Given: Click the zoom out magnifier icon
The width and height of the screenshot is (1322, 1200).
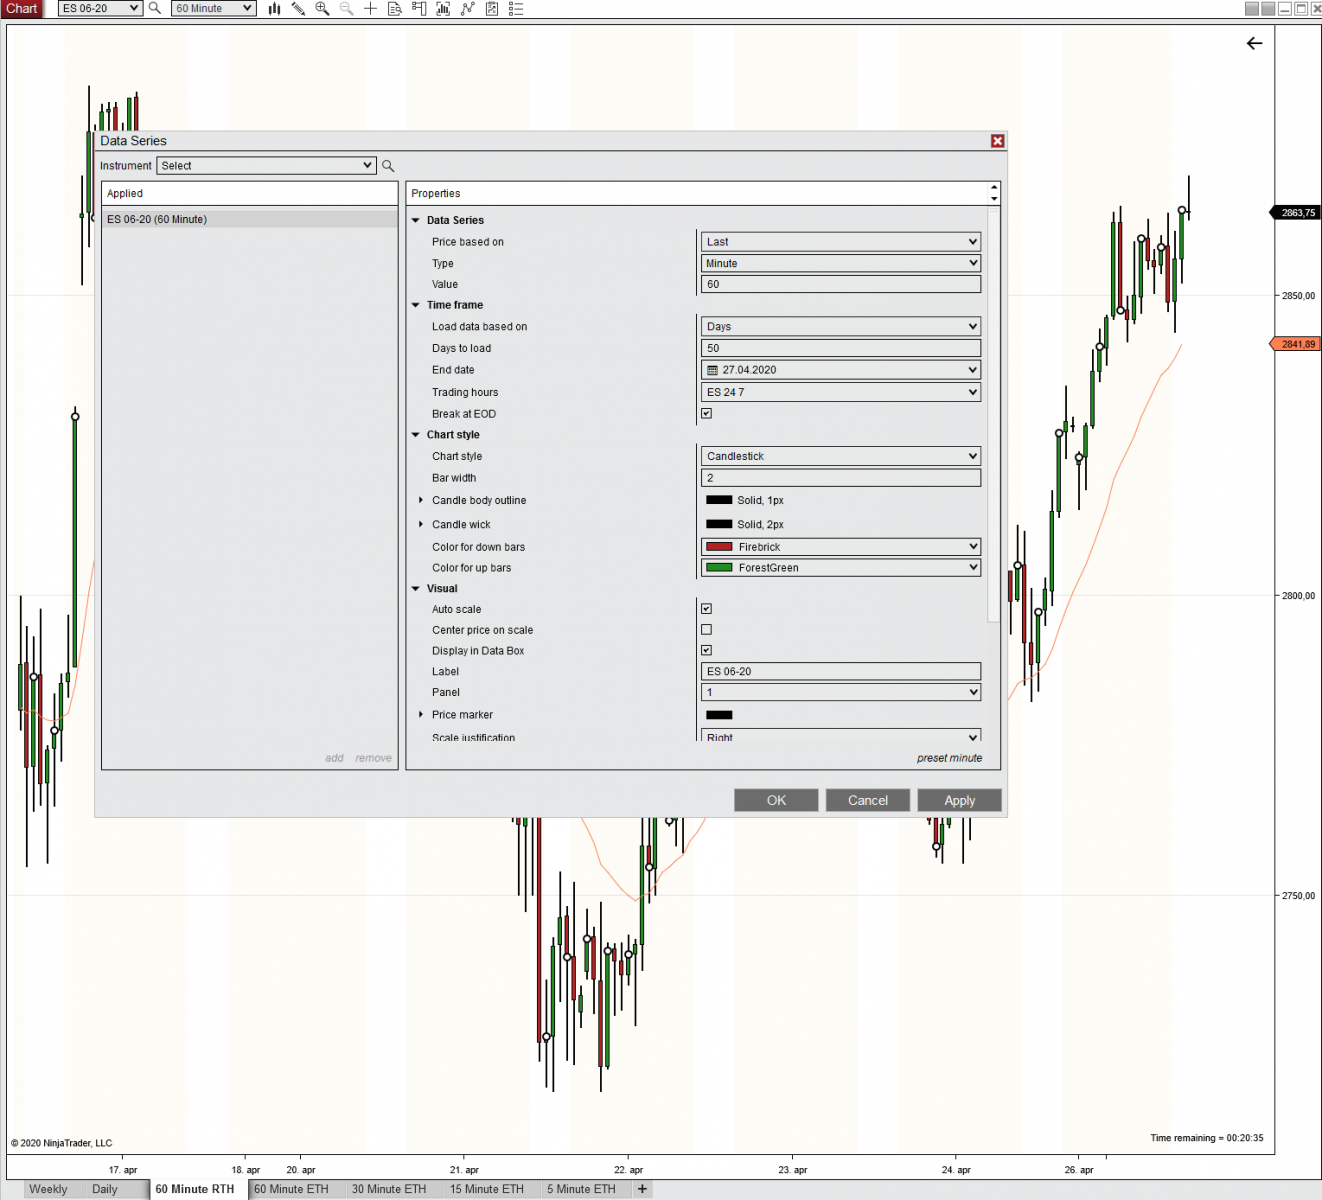Looking at the screenshot, I should pyautogui.click(x=346, y=8).
